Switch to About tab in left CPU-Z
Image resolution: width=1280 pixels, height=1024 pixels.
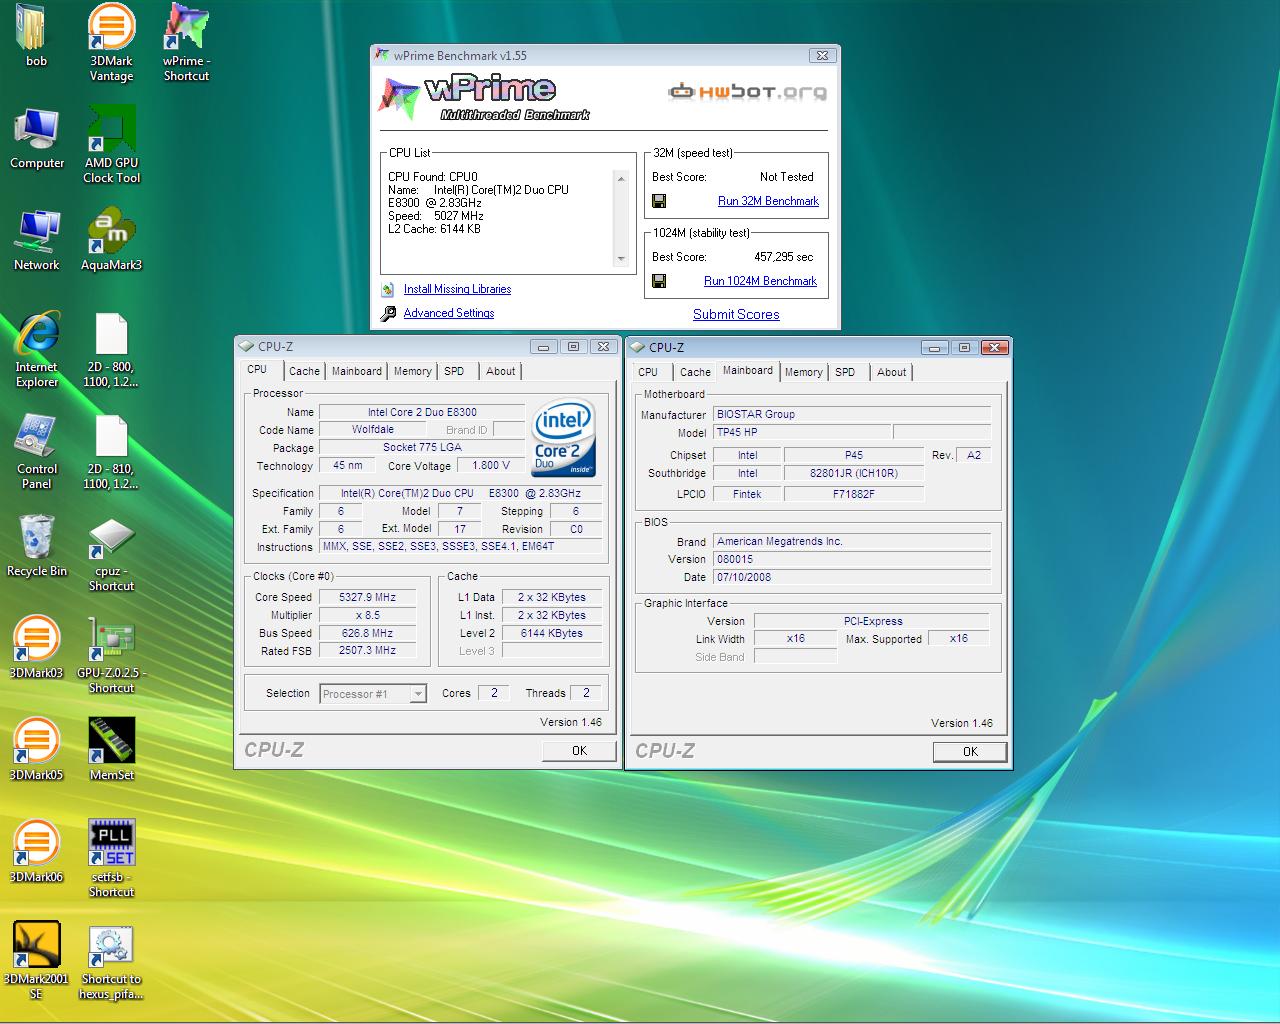(x=501, y=371)
